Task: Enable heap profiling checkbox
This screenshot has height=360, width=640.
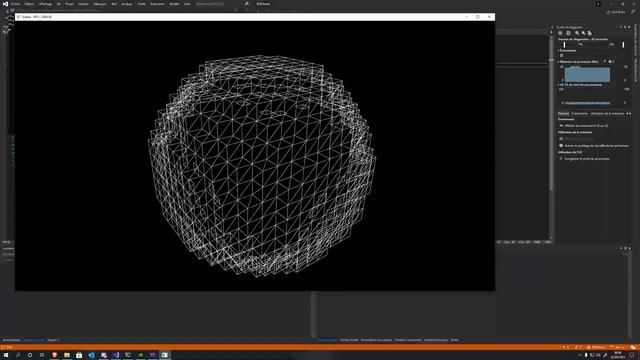Action: [561, 145]
